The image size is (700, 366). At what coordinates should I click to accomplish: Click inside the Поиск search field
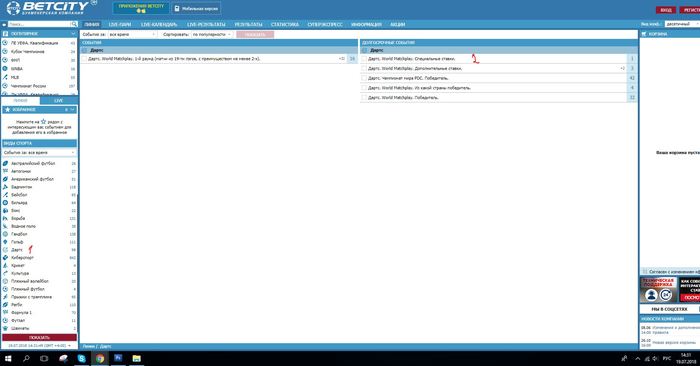coord(39,24)
